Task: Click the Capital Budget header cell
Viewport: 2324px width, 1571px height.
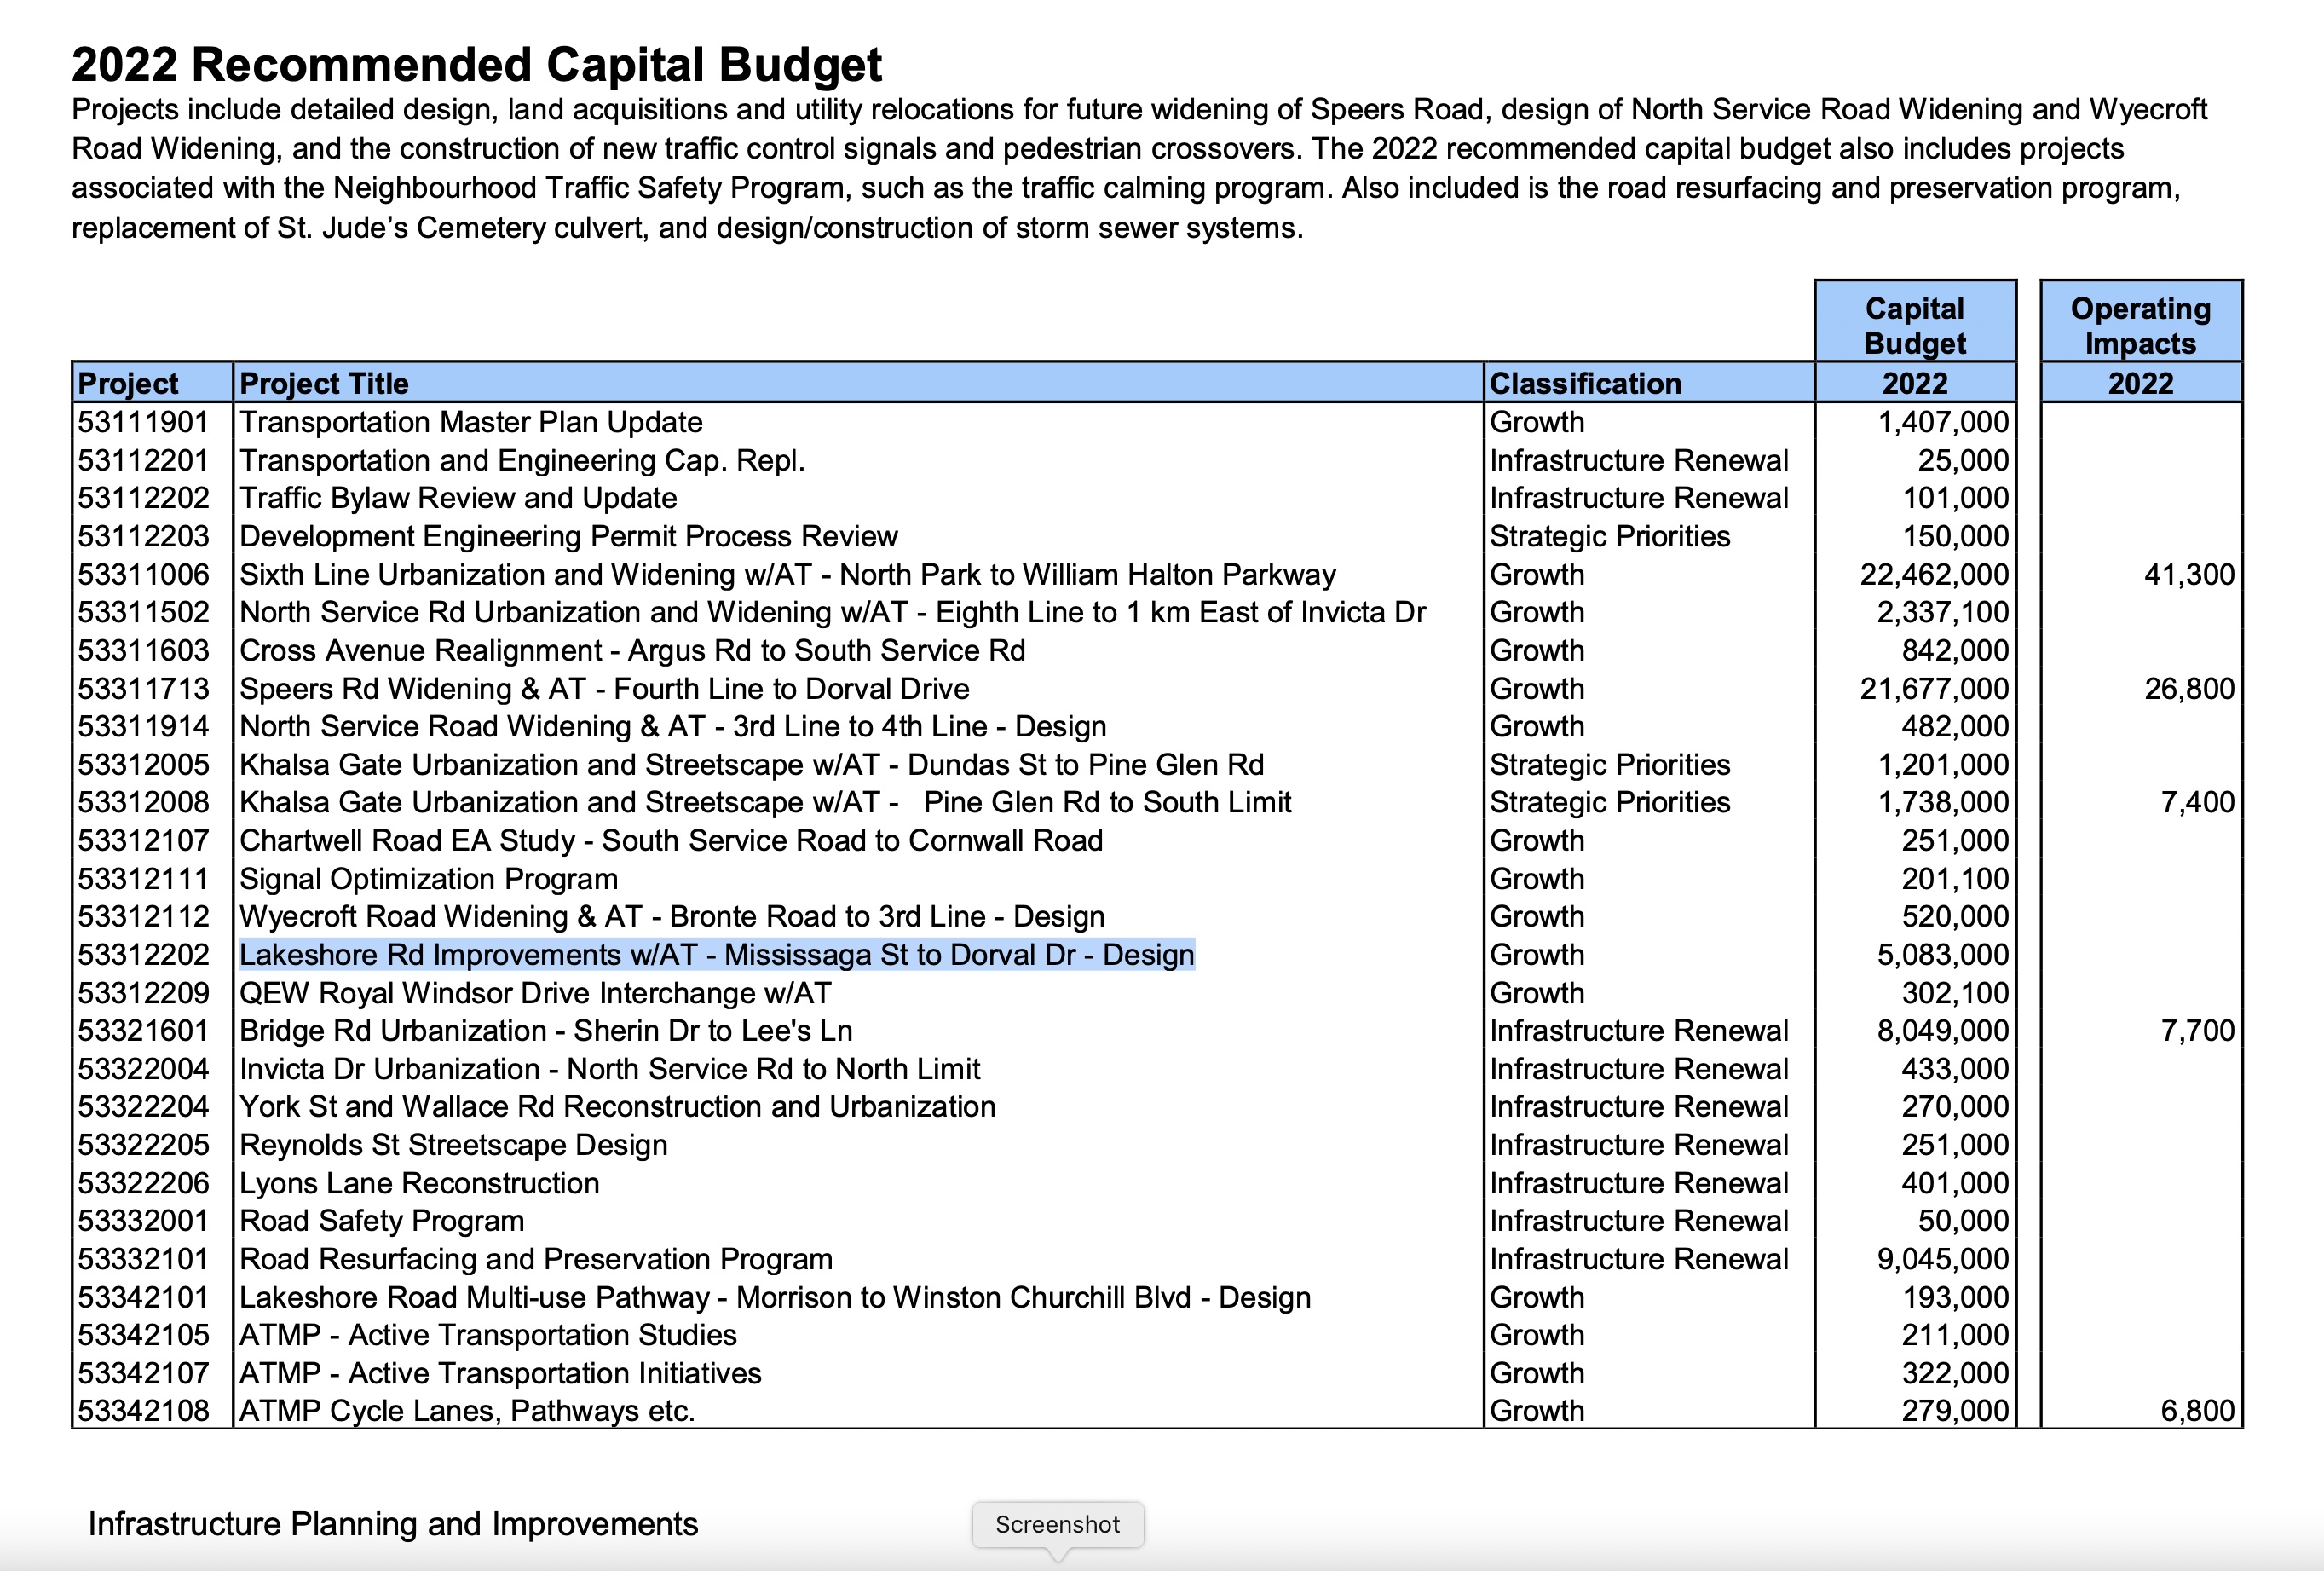Action: click(x=1915, y=325)
